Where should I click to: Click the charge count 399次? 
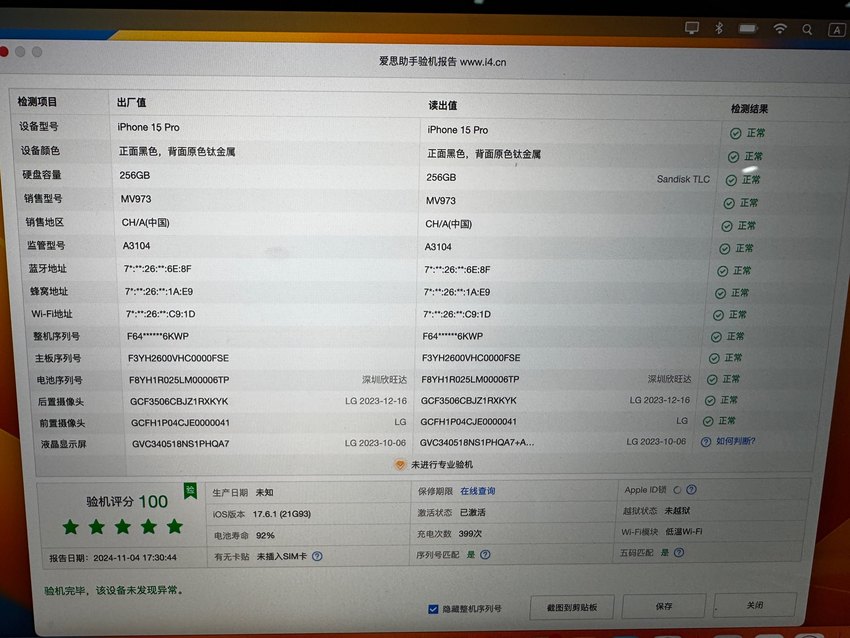[470, 533]
